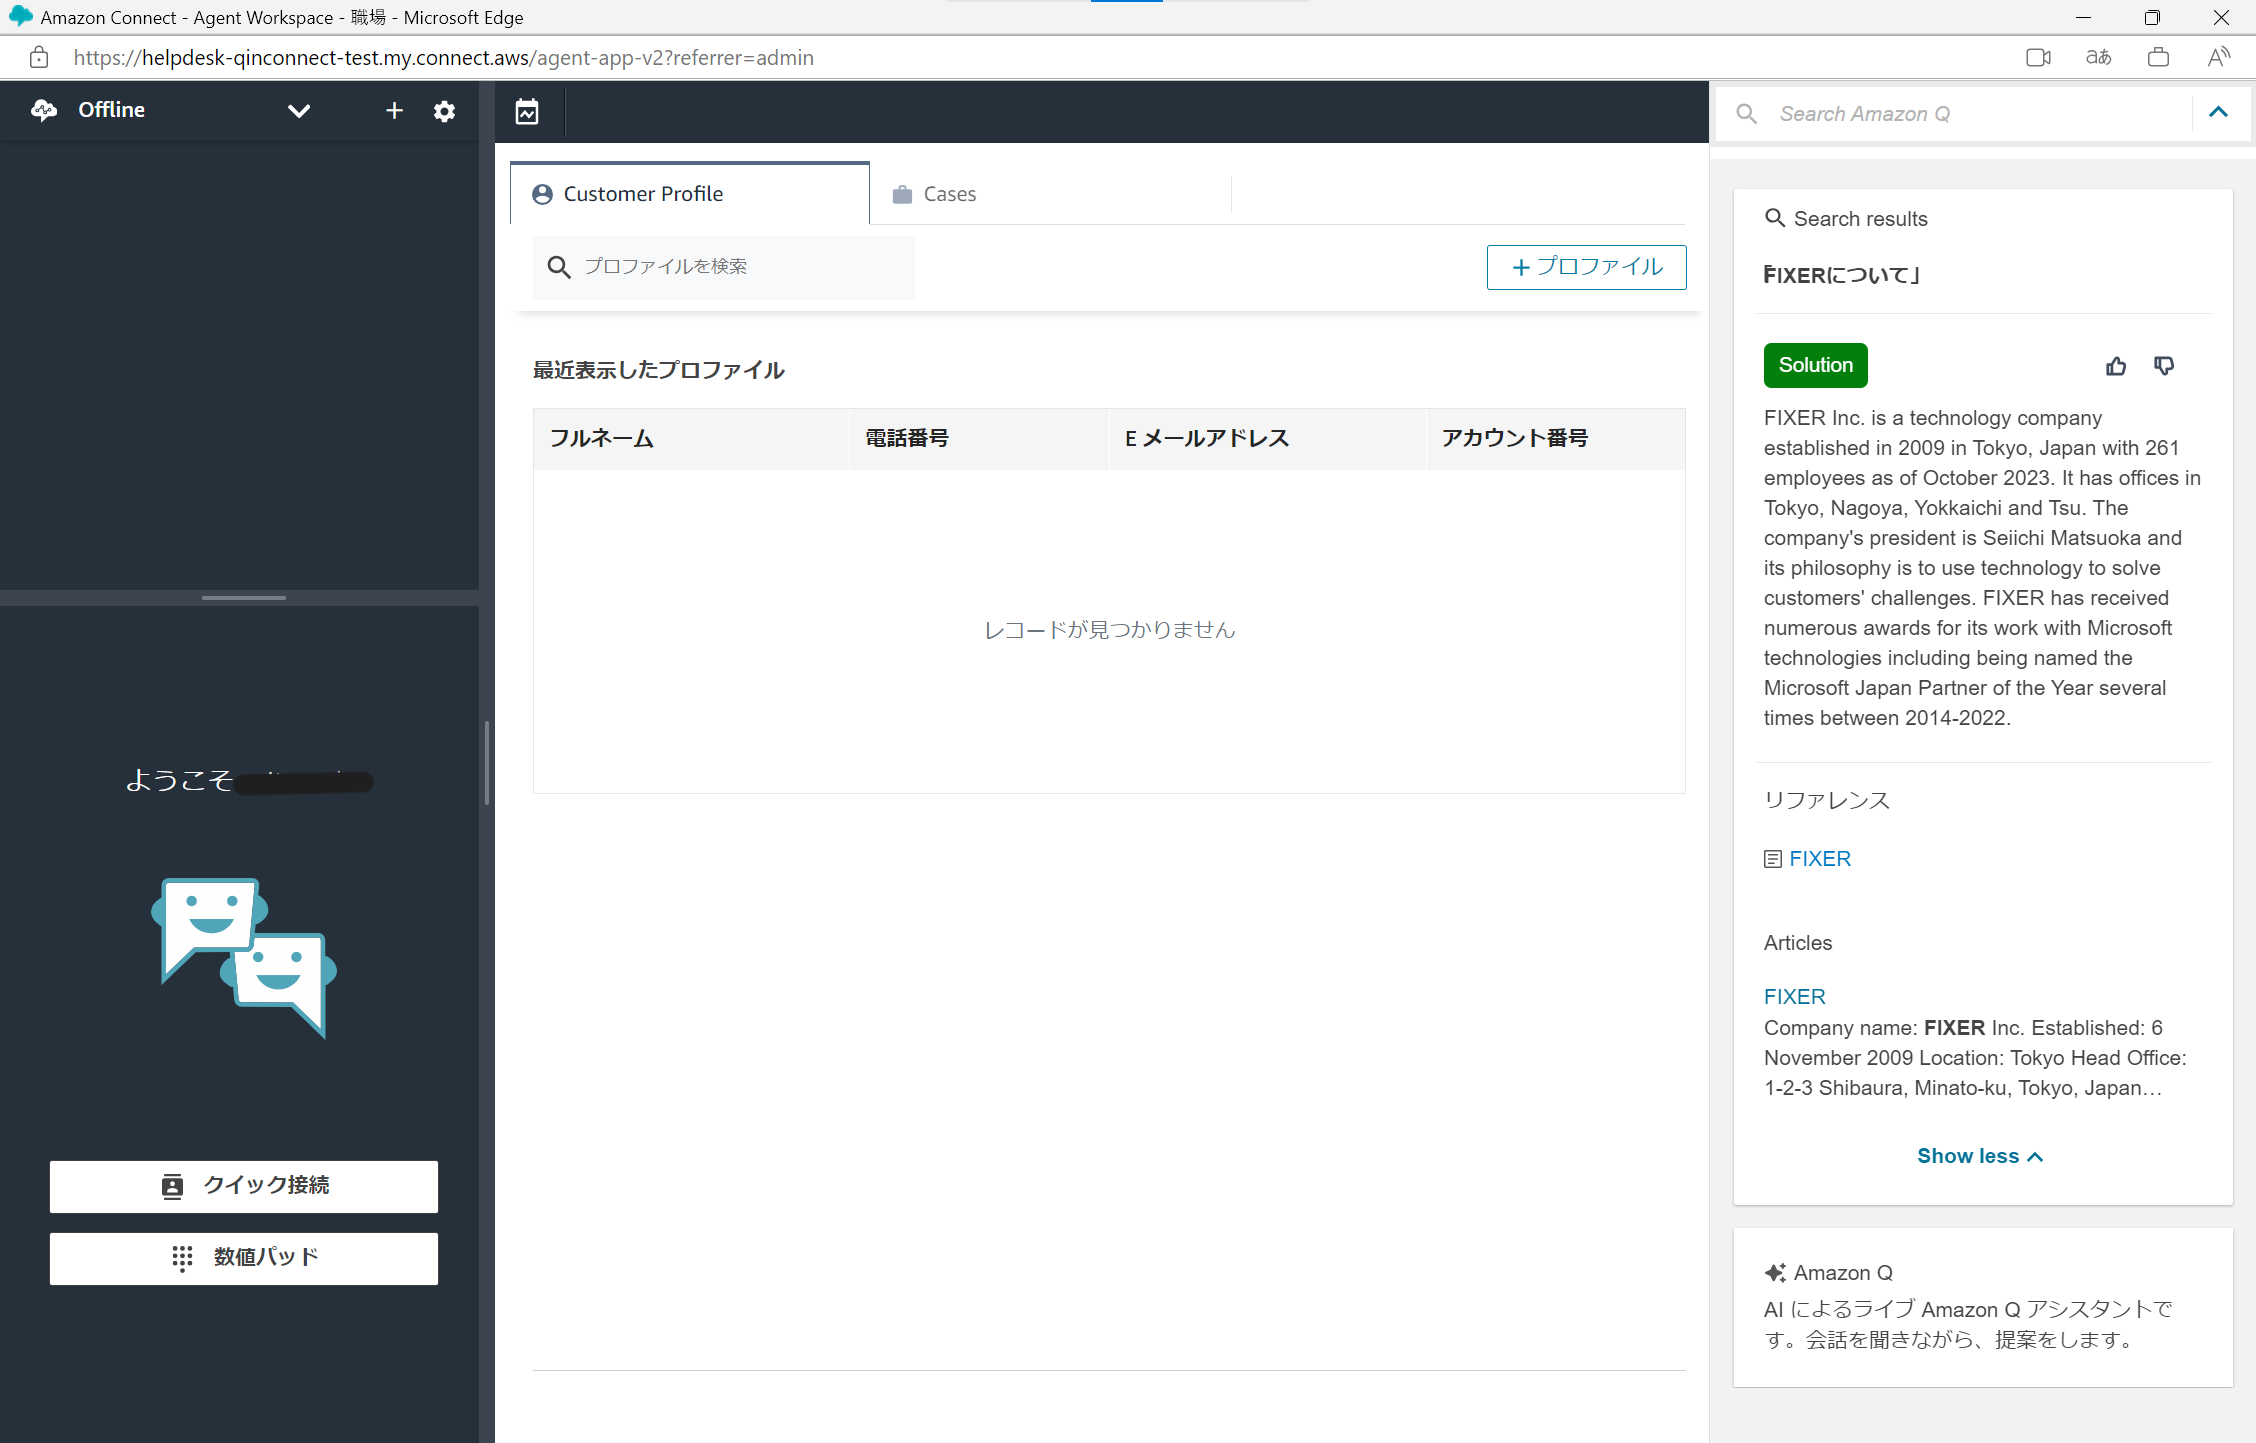Collapse the Amazon Q panel with chevron

[x=2219, y=113]
